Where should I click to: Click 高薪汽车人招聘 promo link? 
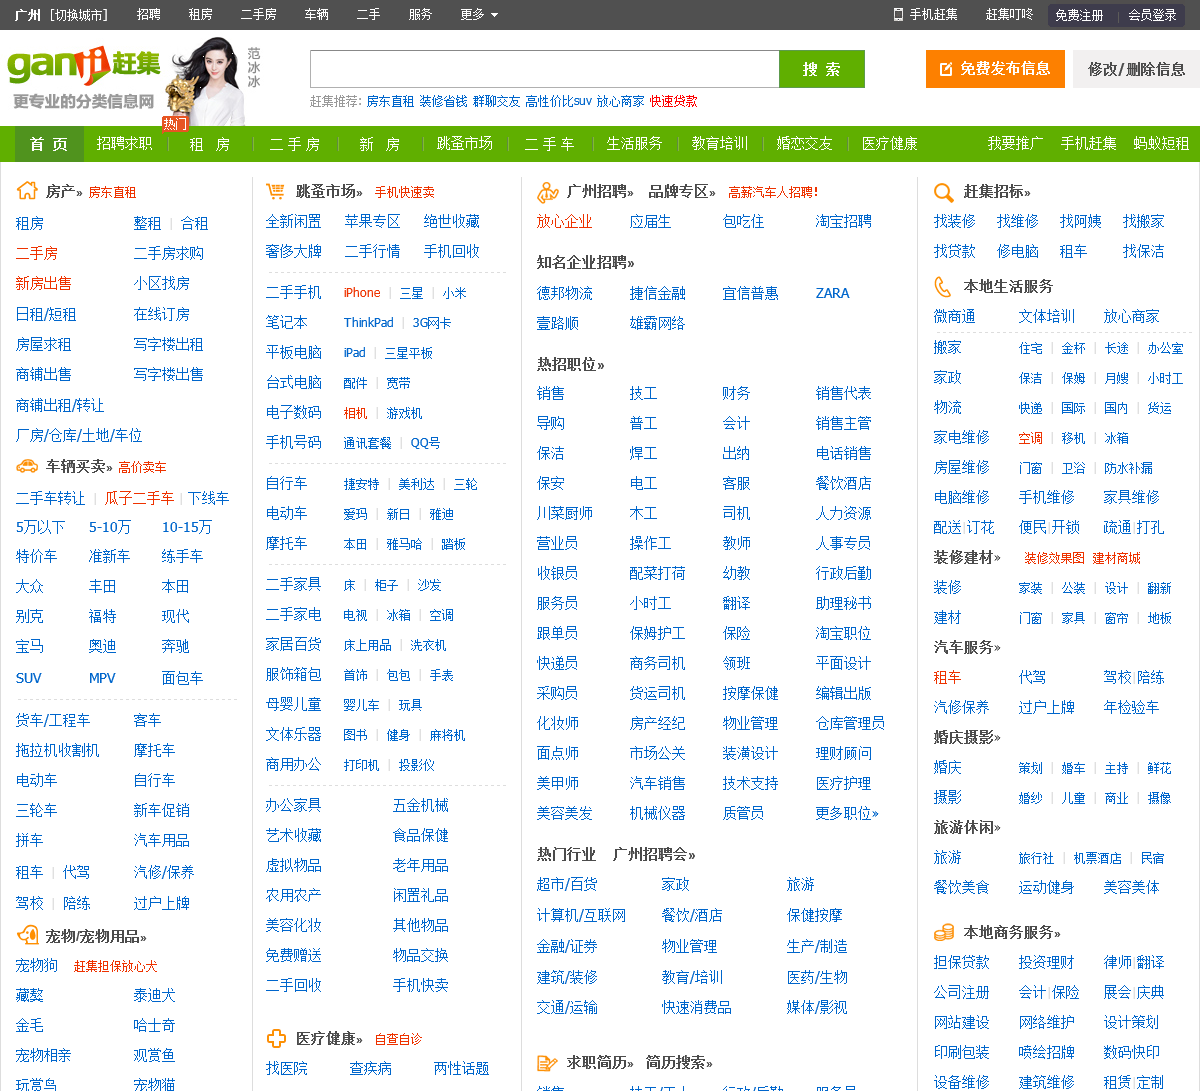tap(773, 192)
